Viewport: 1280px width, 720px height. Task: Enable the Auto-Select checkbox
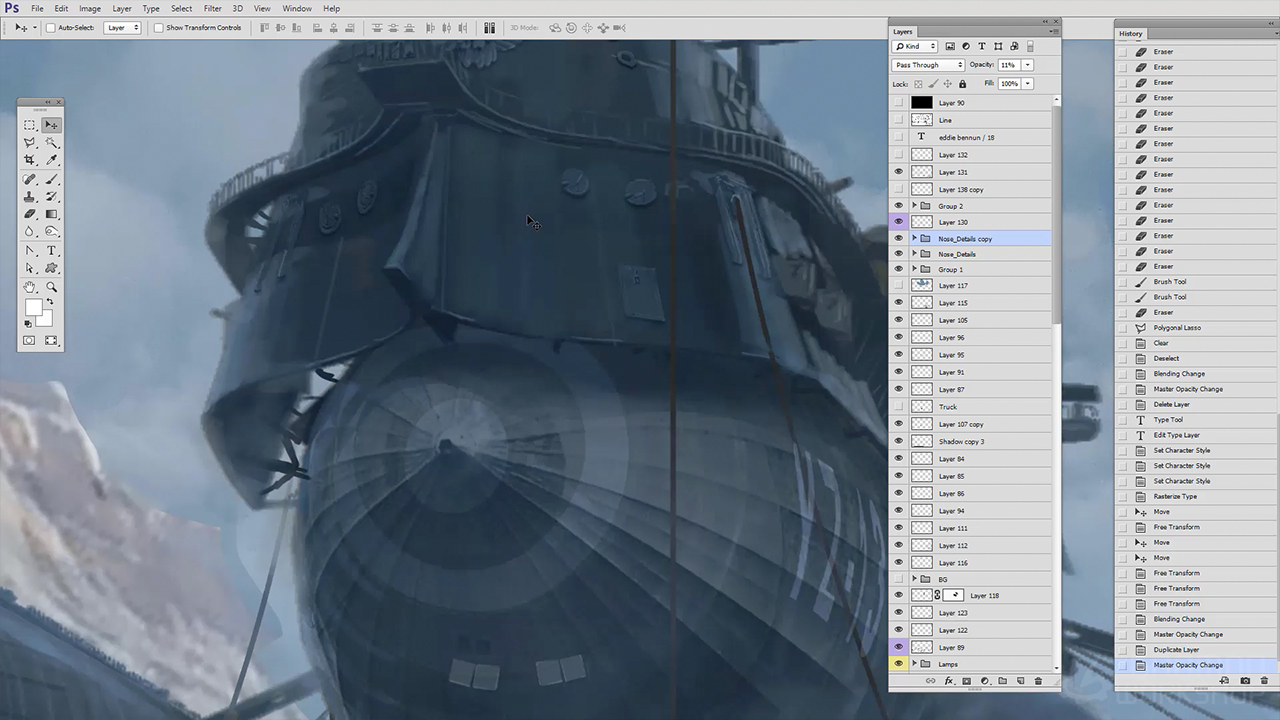coord(51,28)
